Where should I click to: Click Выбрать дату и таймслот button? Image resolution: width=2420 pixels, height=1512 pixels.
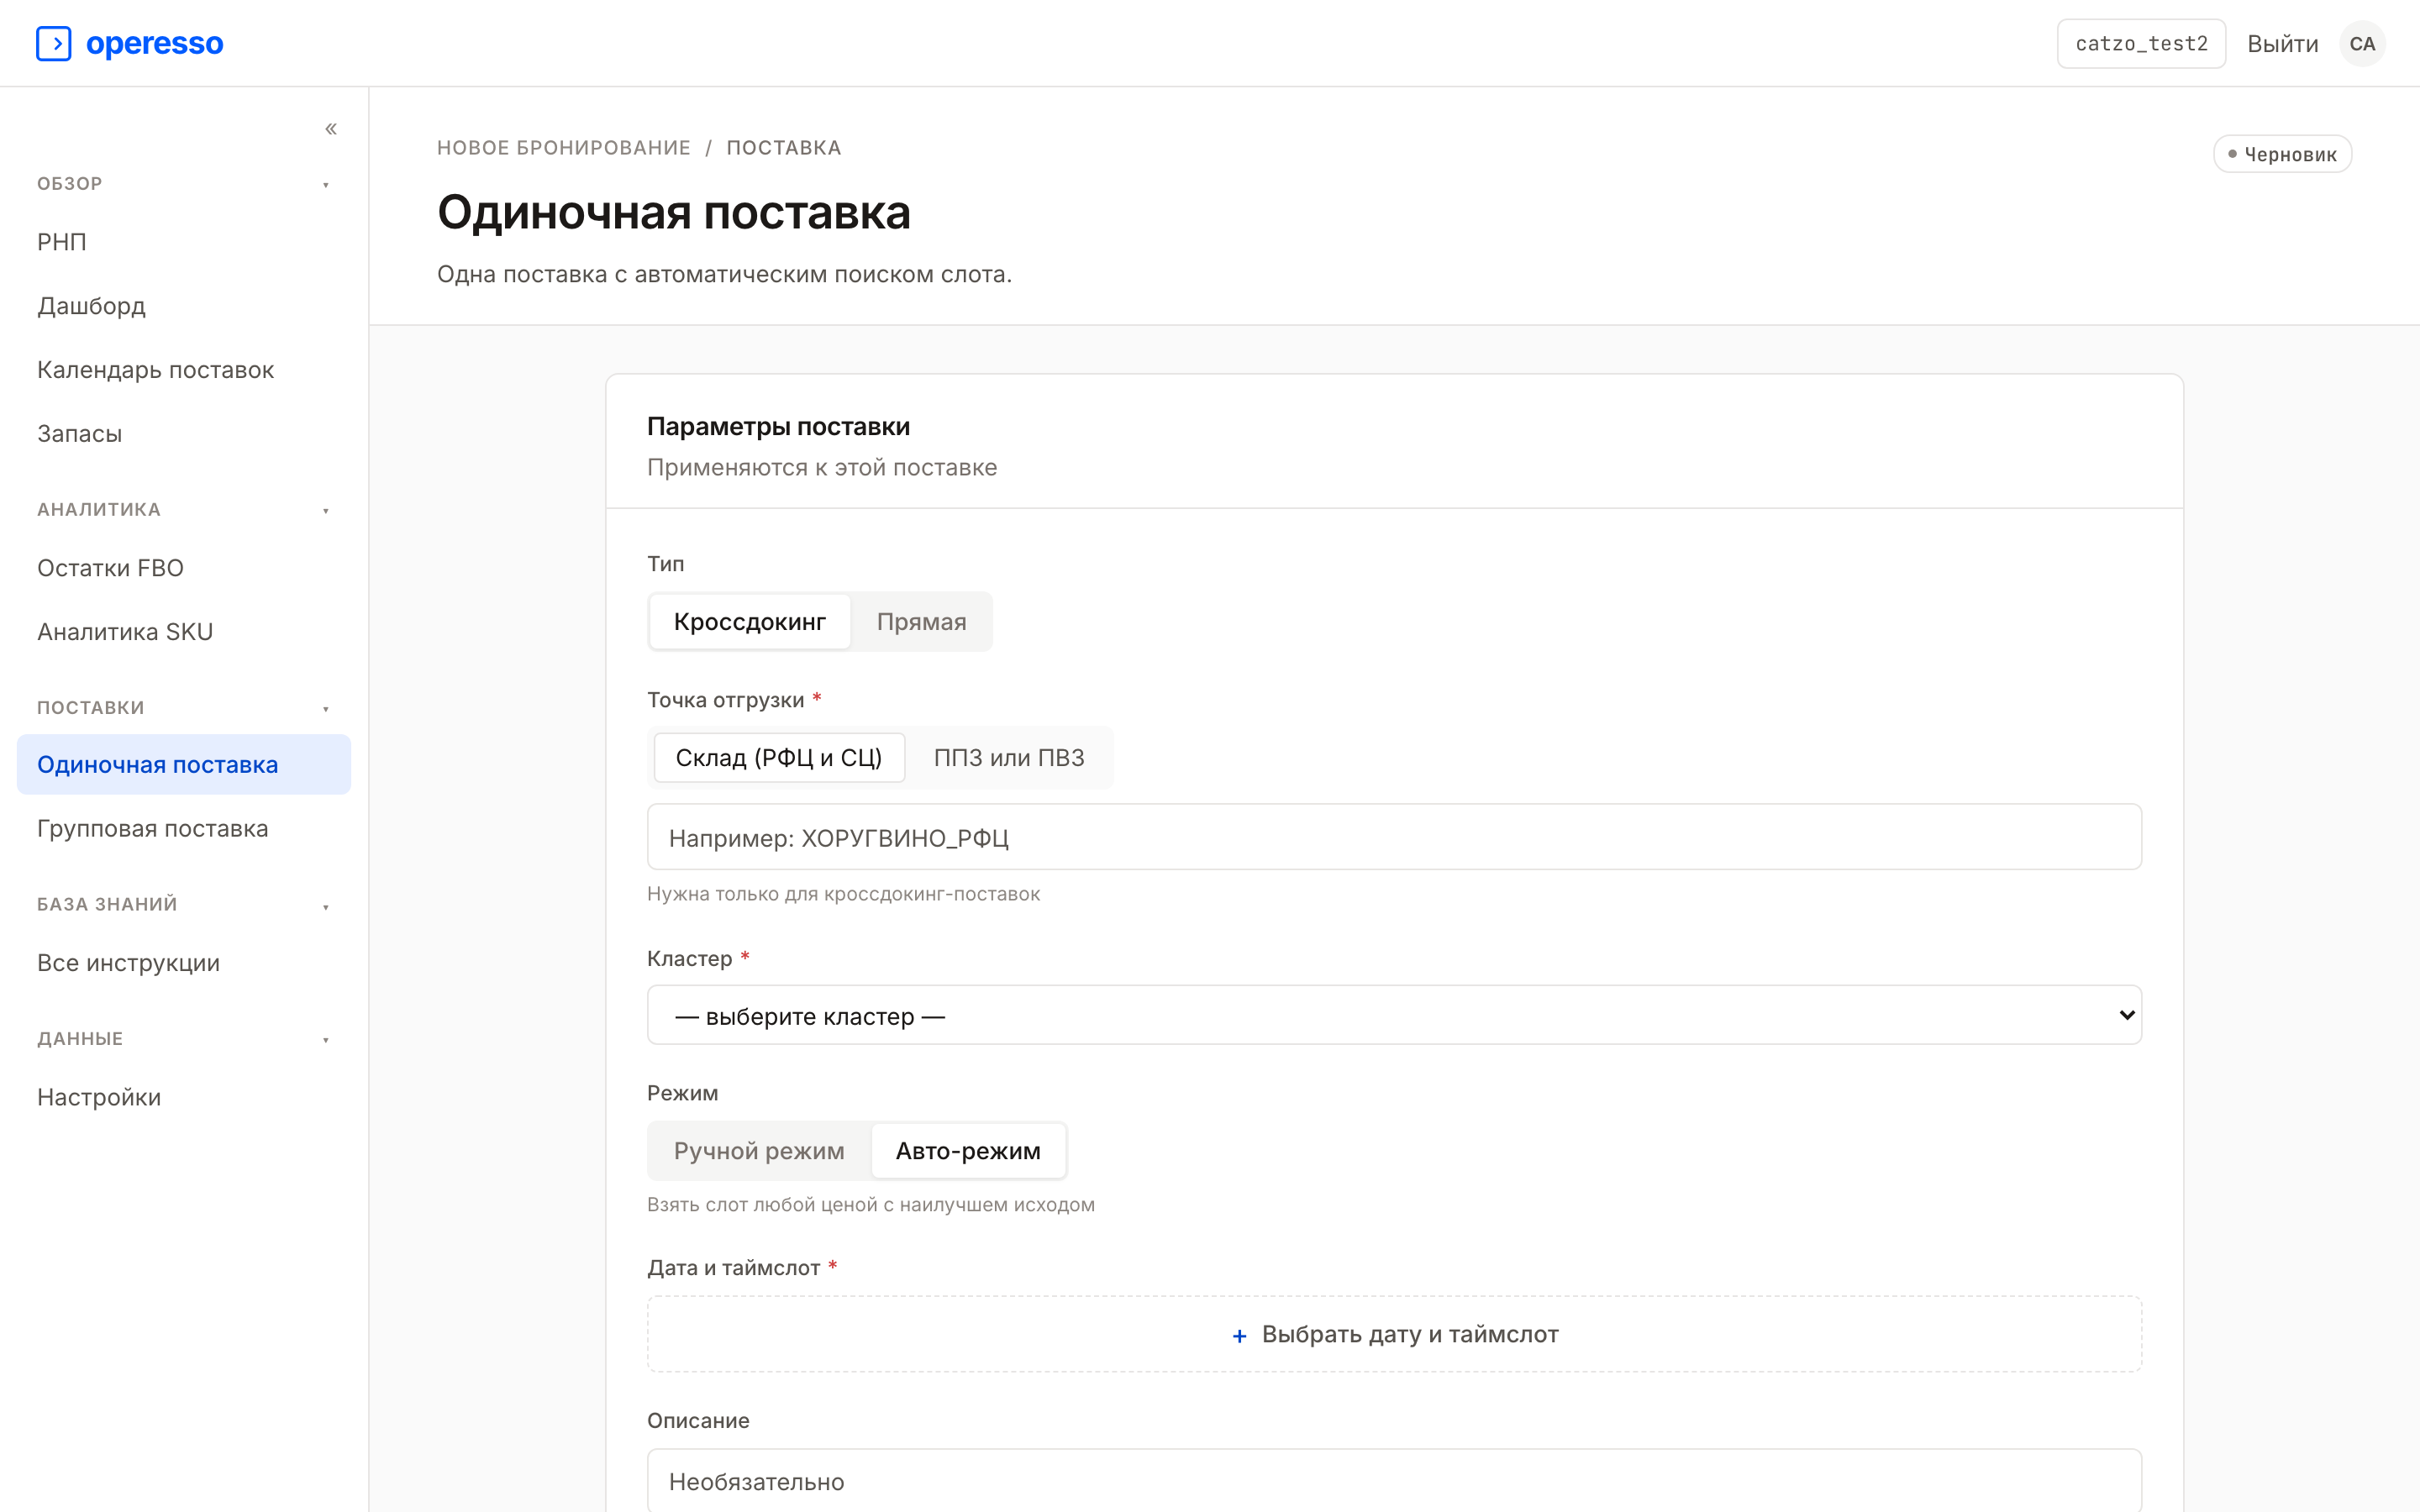pos(1394,1334)
